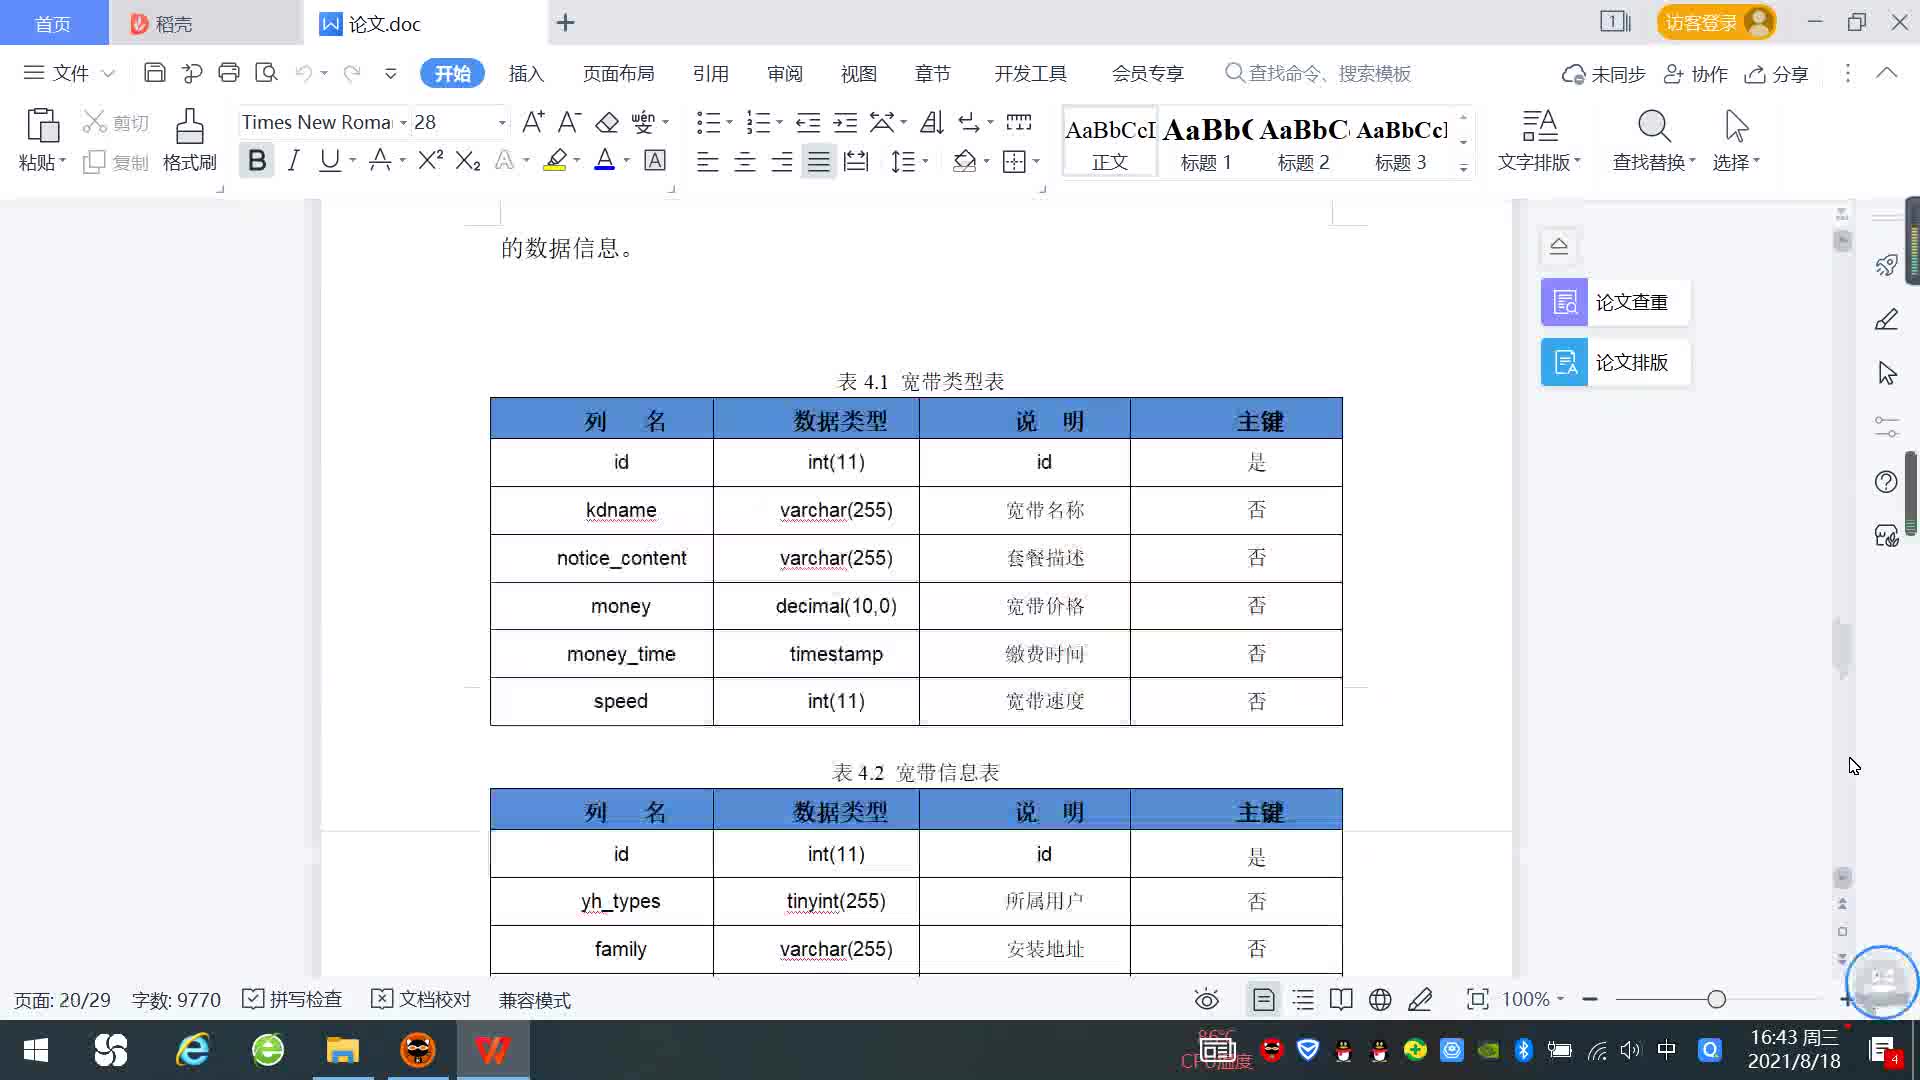Toggle Italic formatting button
The width and height of the screenshot is (1920, 1080).
(x=293, y=161)
